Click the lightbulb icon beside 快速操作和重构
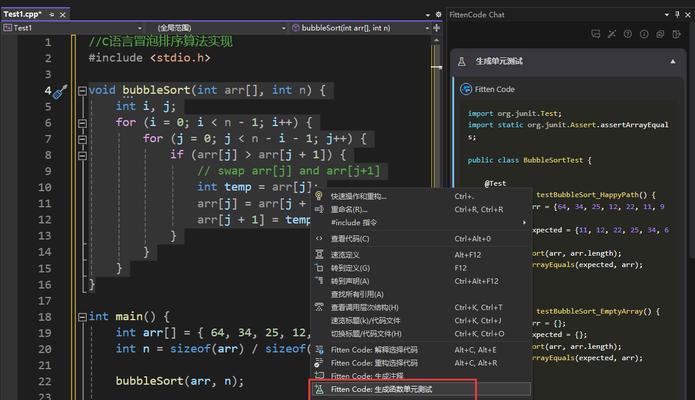Viewport: 695px width, 400px height. click(x=319, y=196)
